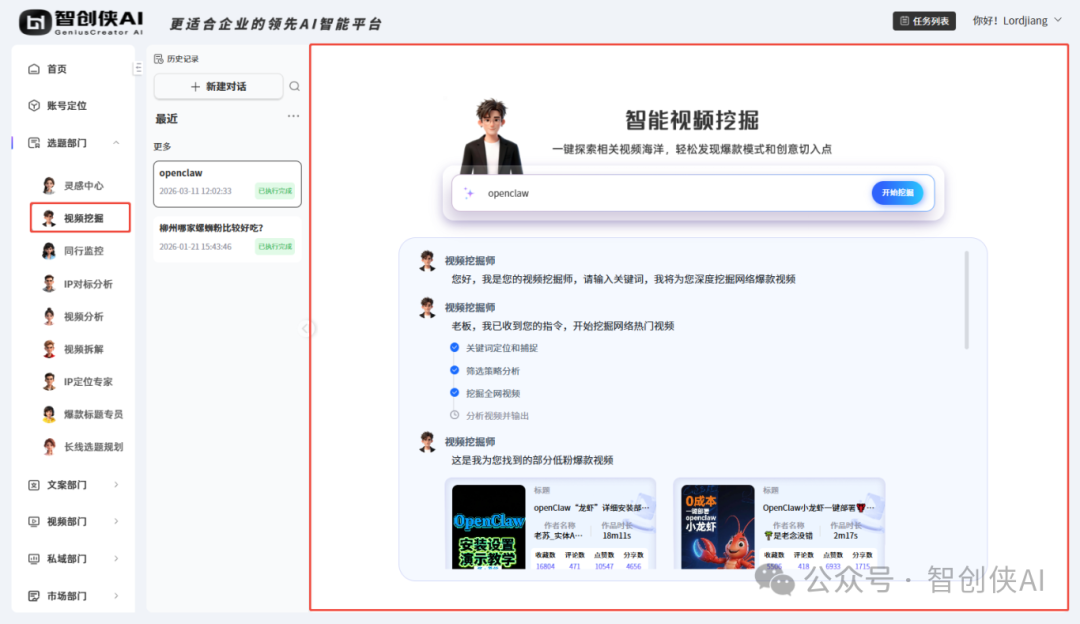Collapse the 选题部门 chevron
Screen dimensions: 1080x624
point(116,143)
